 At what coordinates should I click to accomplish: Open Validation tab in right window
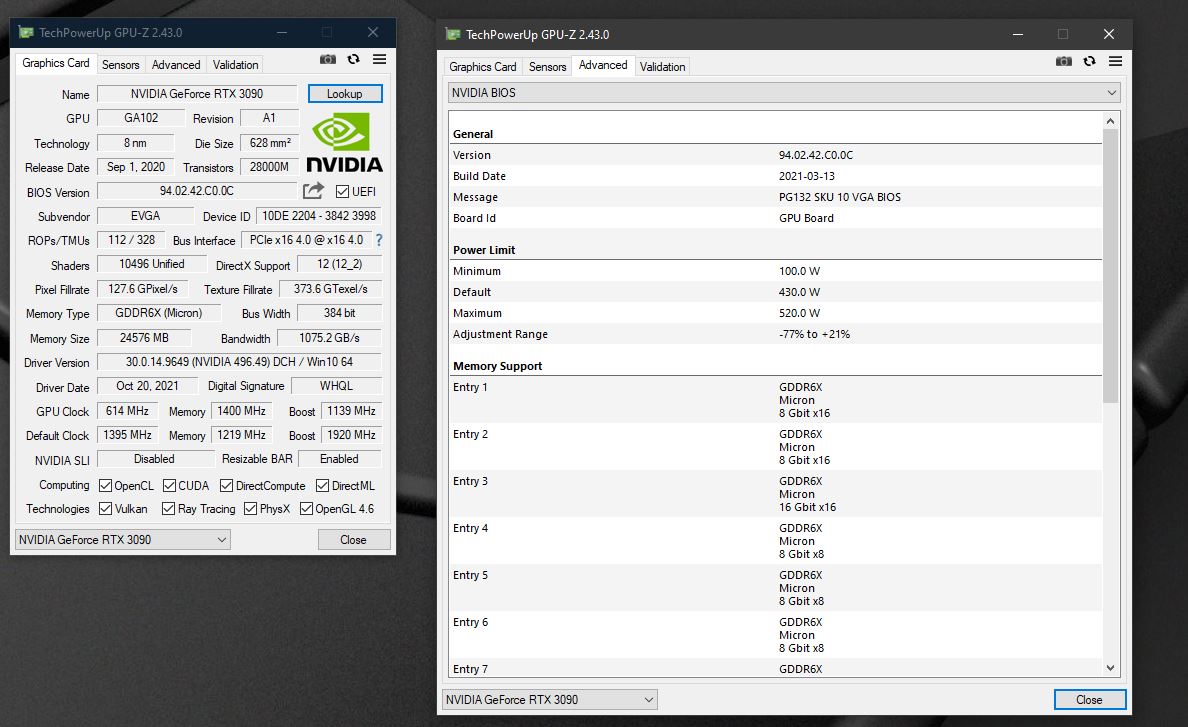[662, 67]
